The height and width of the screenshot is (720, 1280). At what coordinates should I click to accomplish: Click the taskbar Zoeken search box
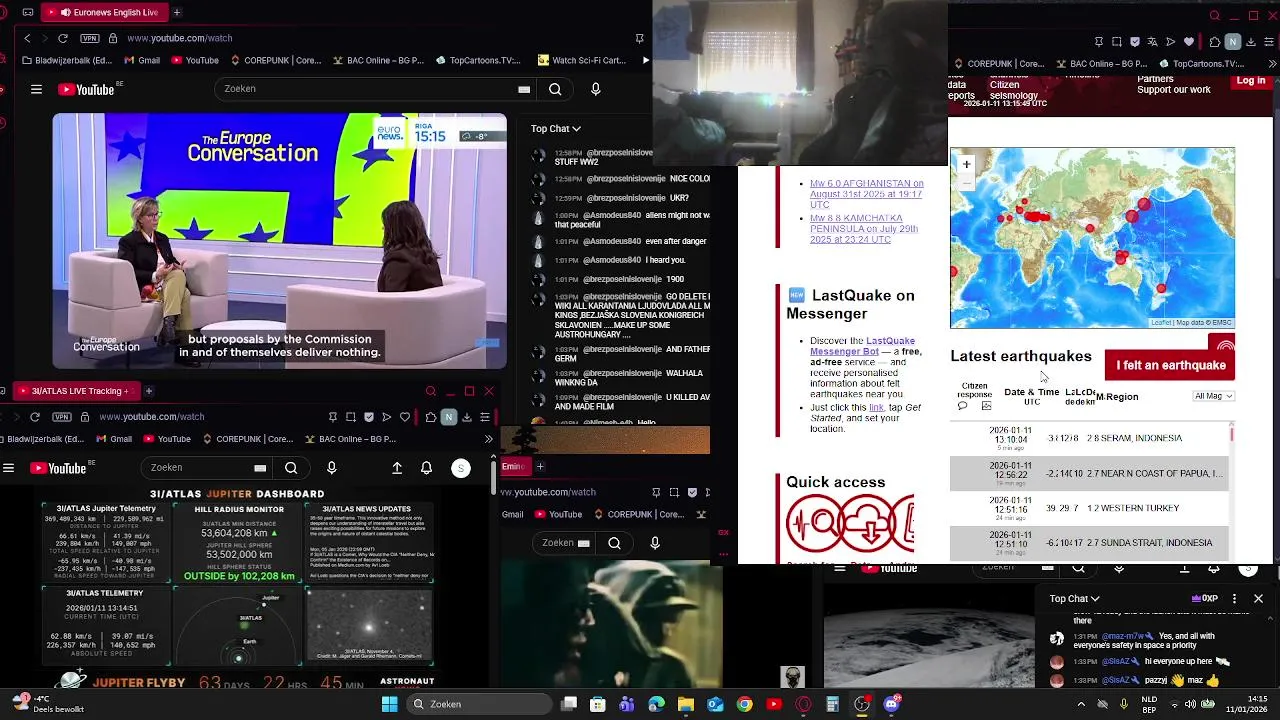[x=478, y=704]
